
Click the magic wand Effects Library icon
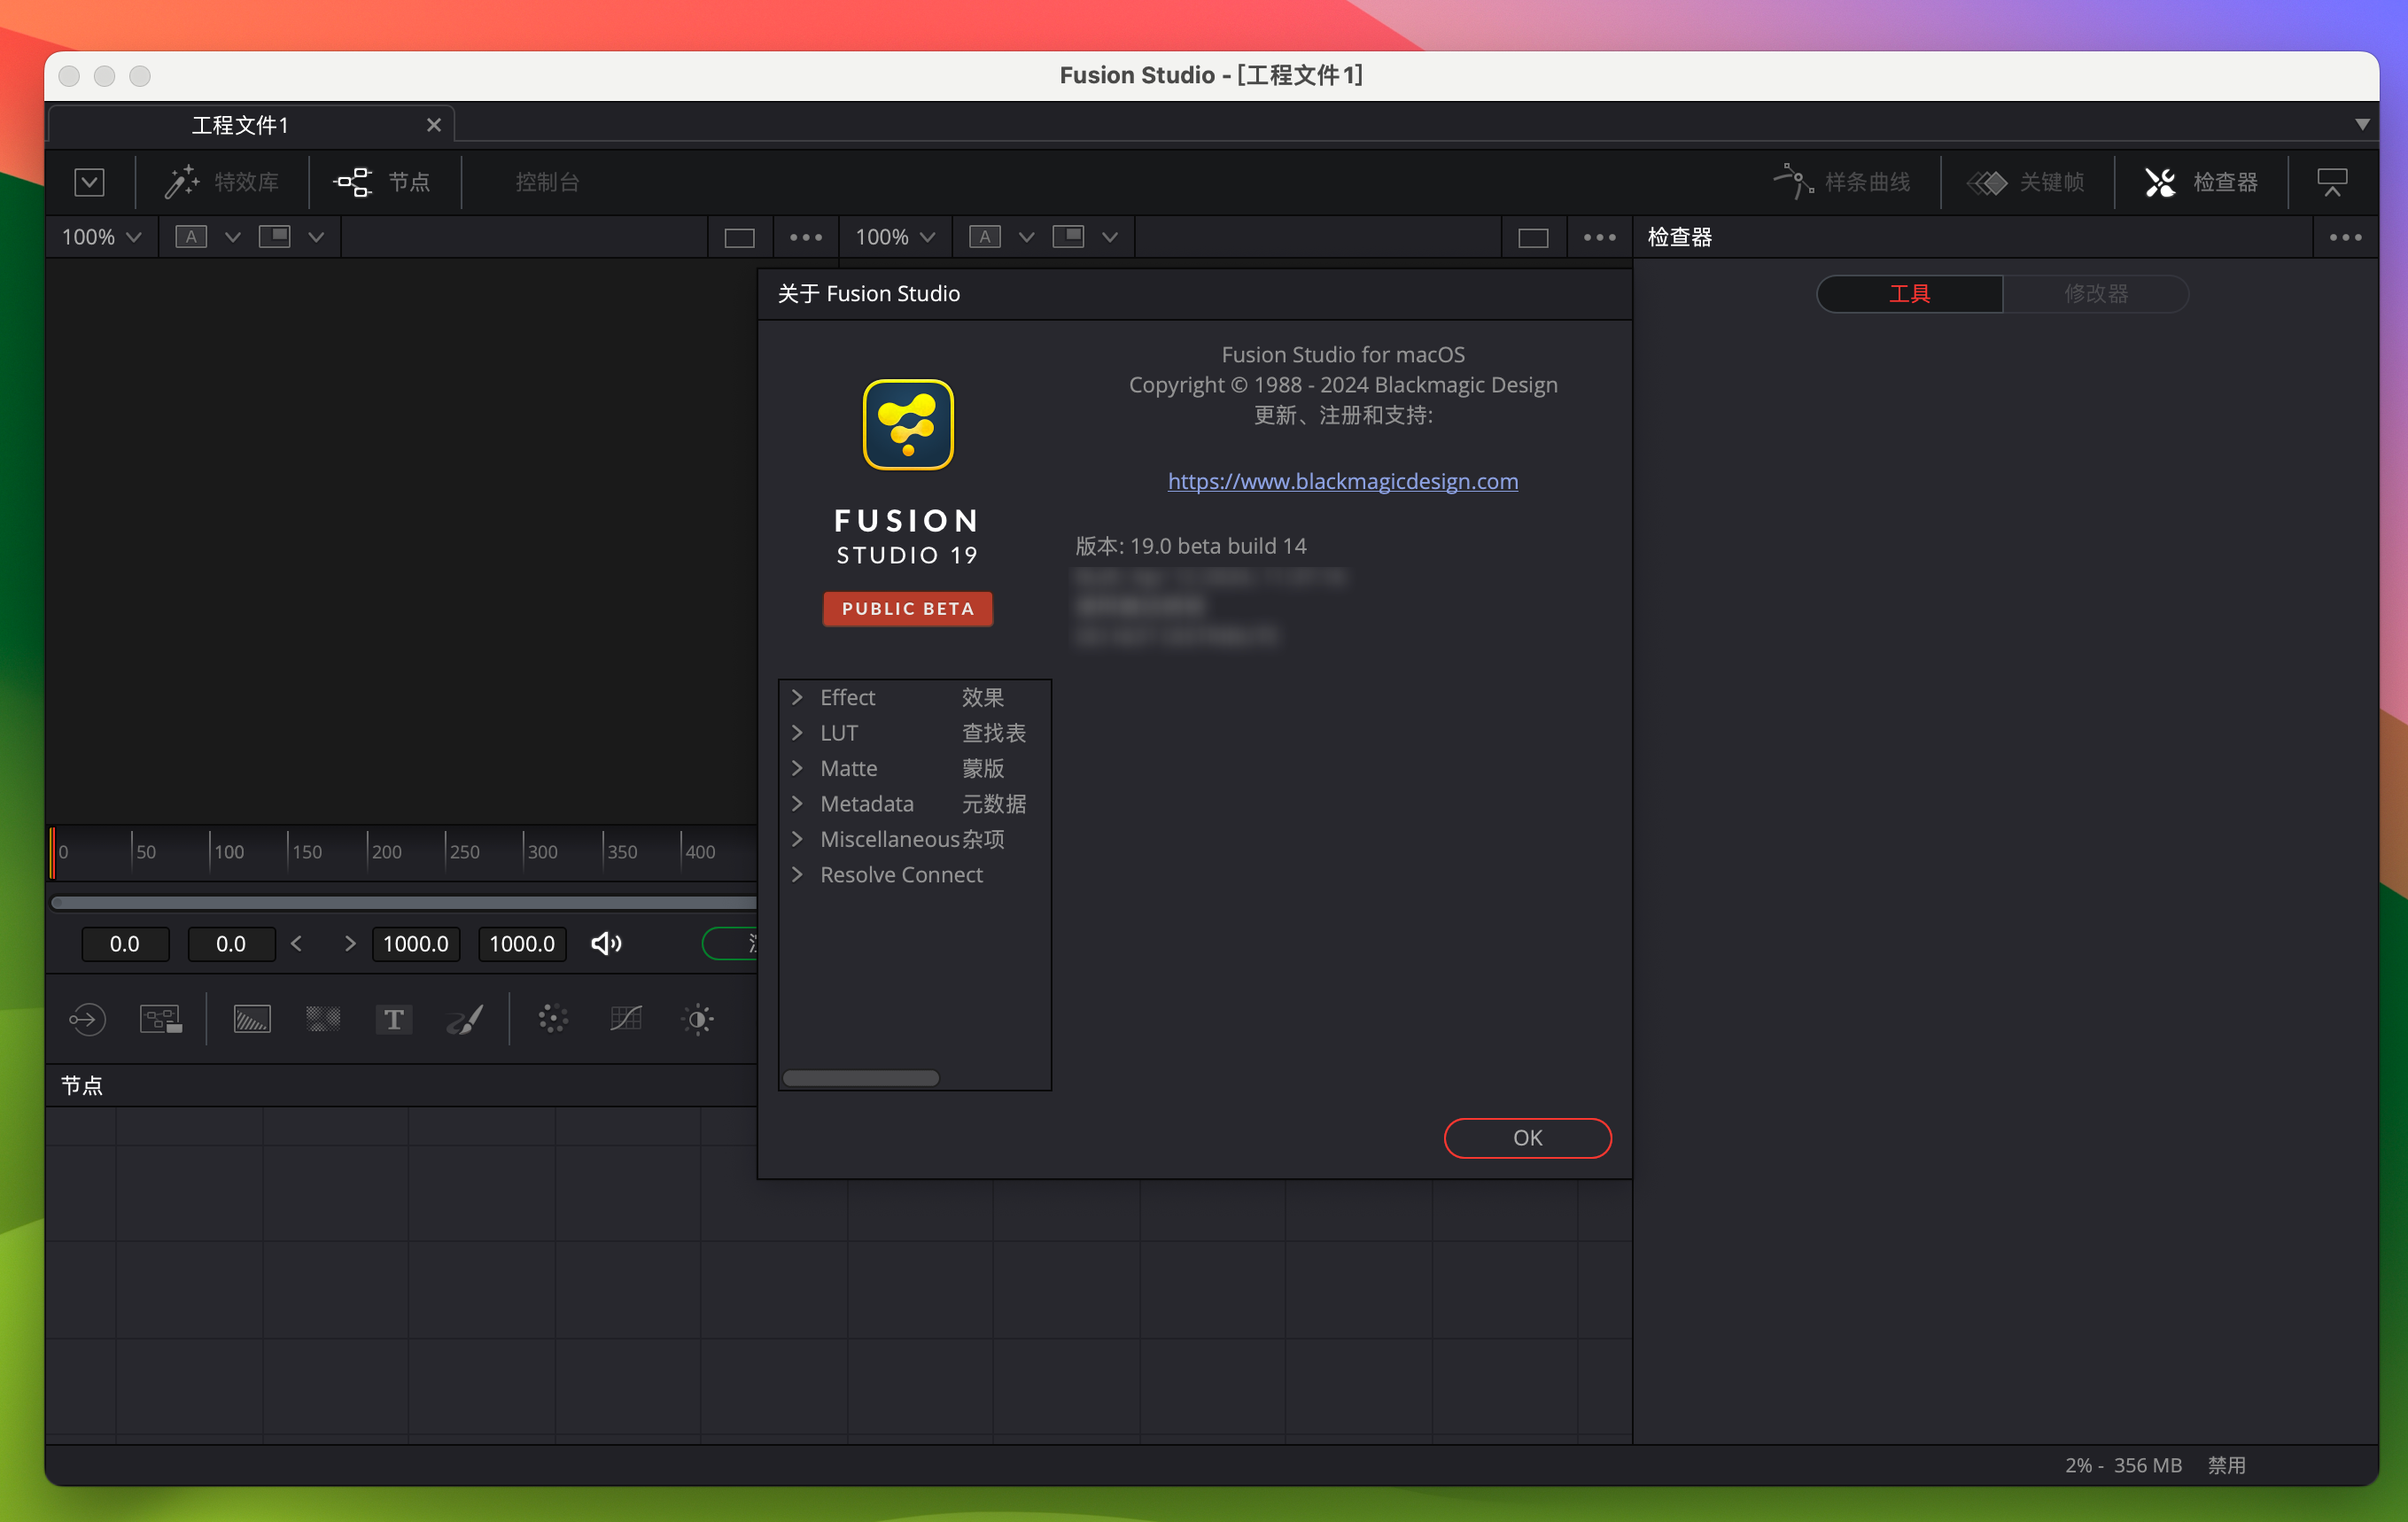point(182,182)
